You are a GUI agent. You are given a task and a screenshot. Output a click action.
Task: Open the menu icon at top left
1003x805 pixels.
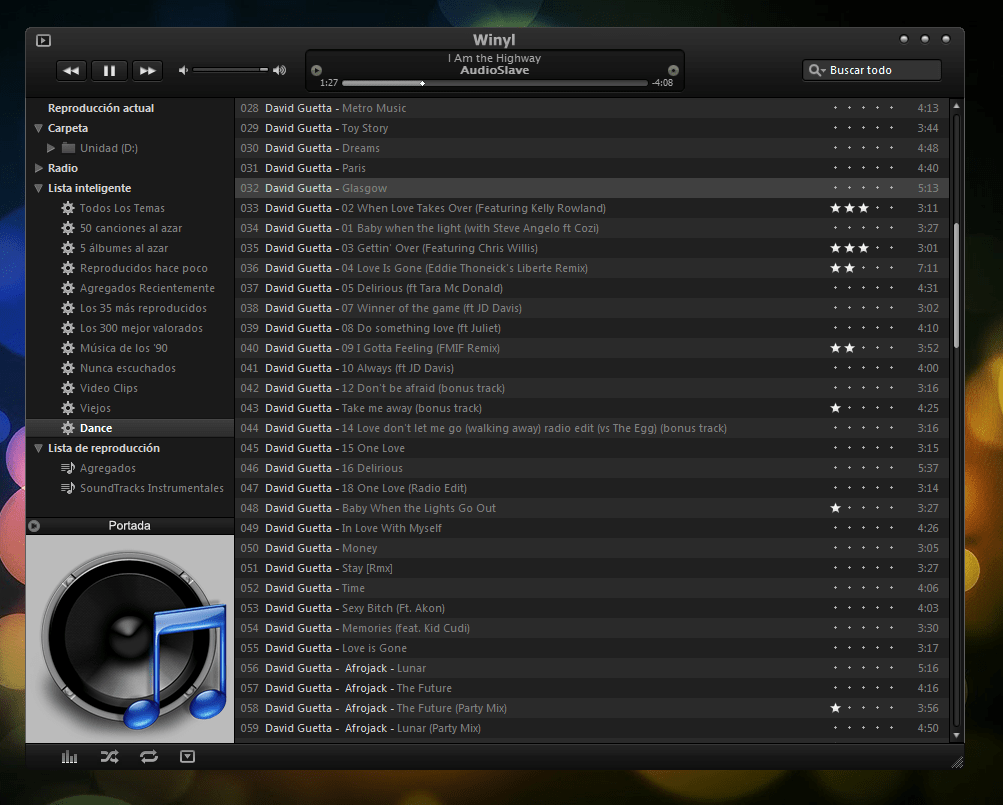click(x=42, y=40)
